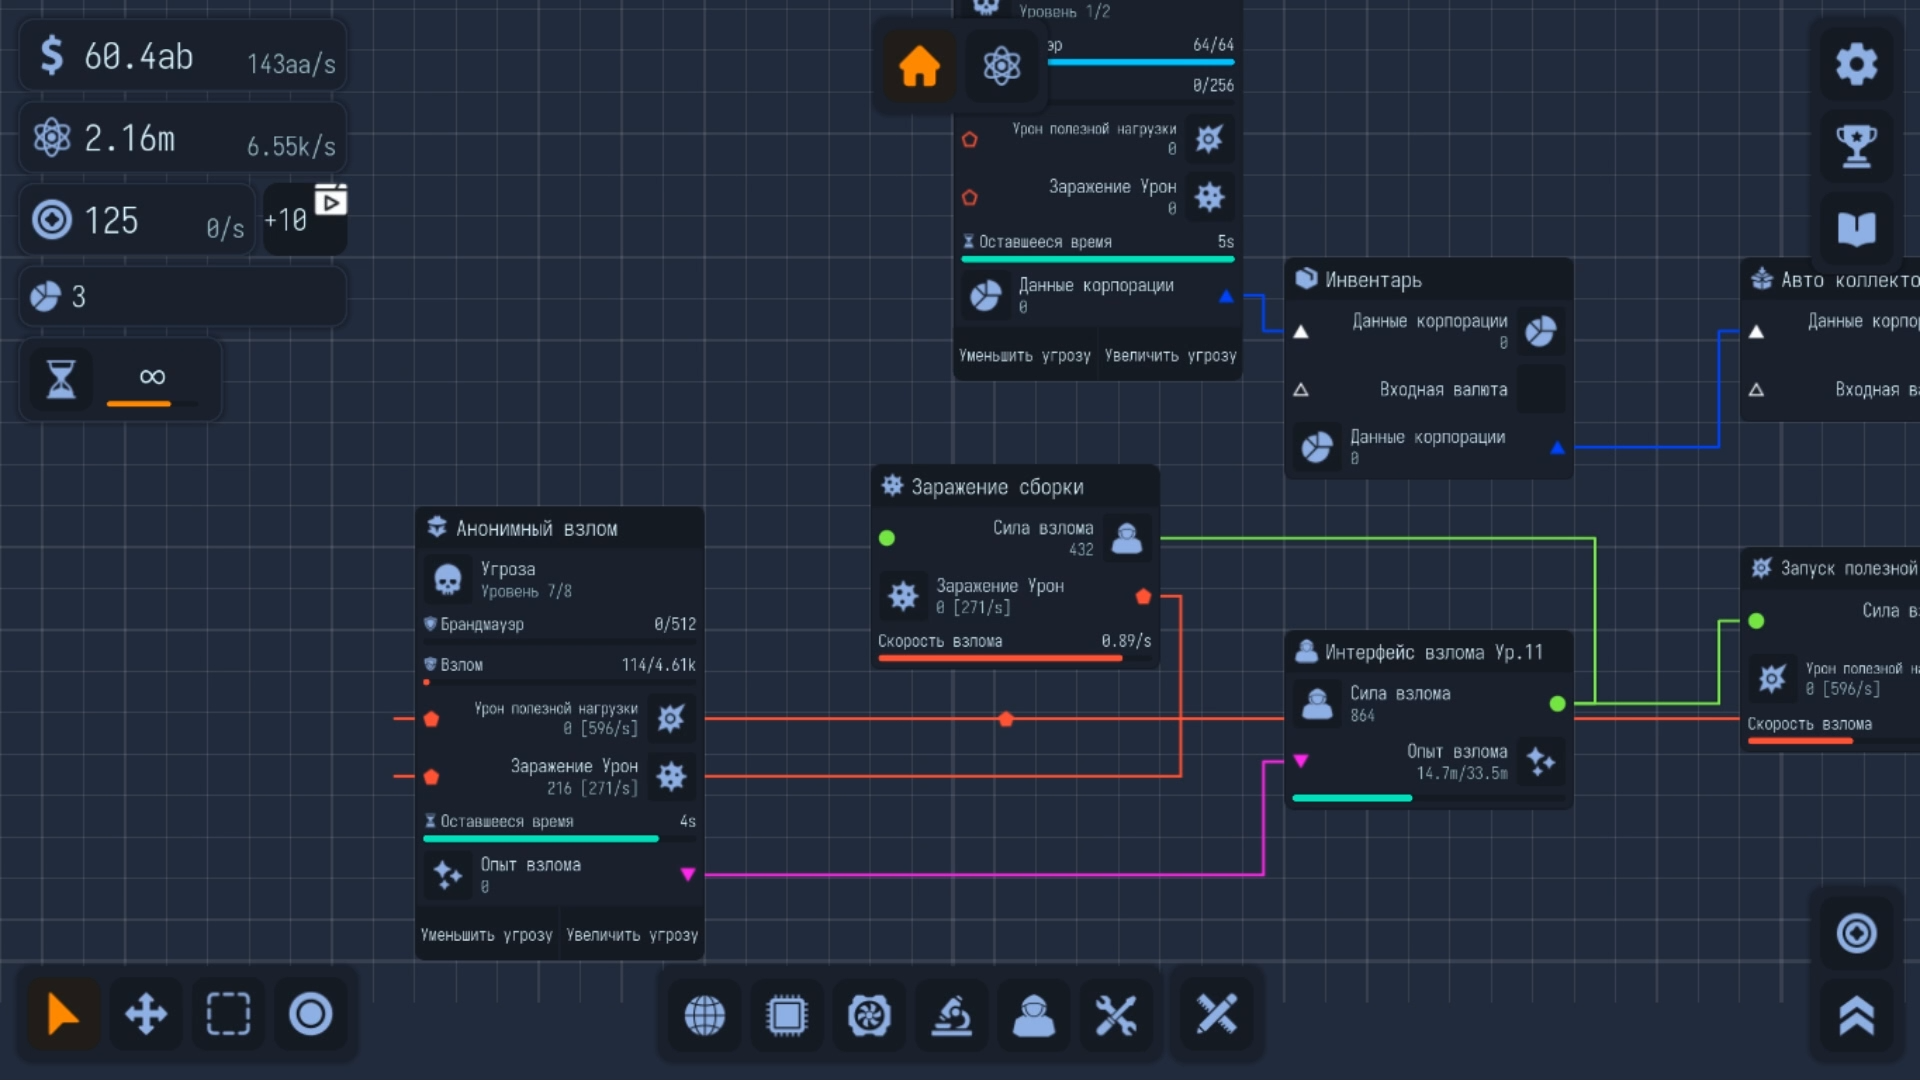Viewport: 1920px width, 1080px height.
Task: Click the green input port of Заражение сборки
Action: point(886,538)
